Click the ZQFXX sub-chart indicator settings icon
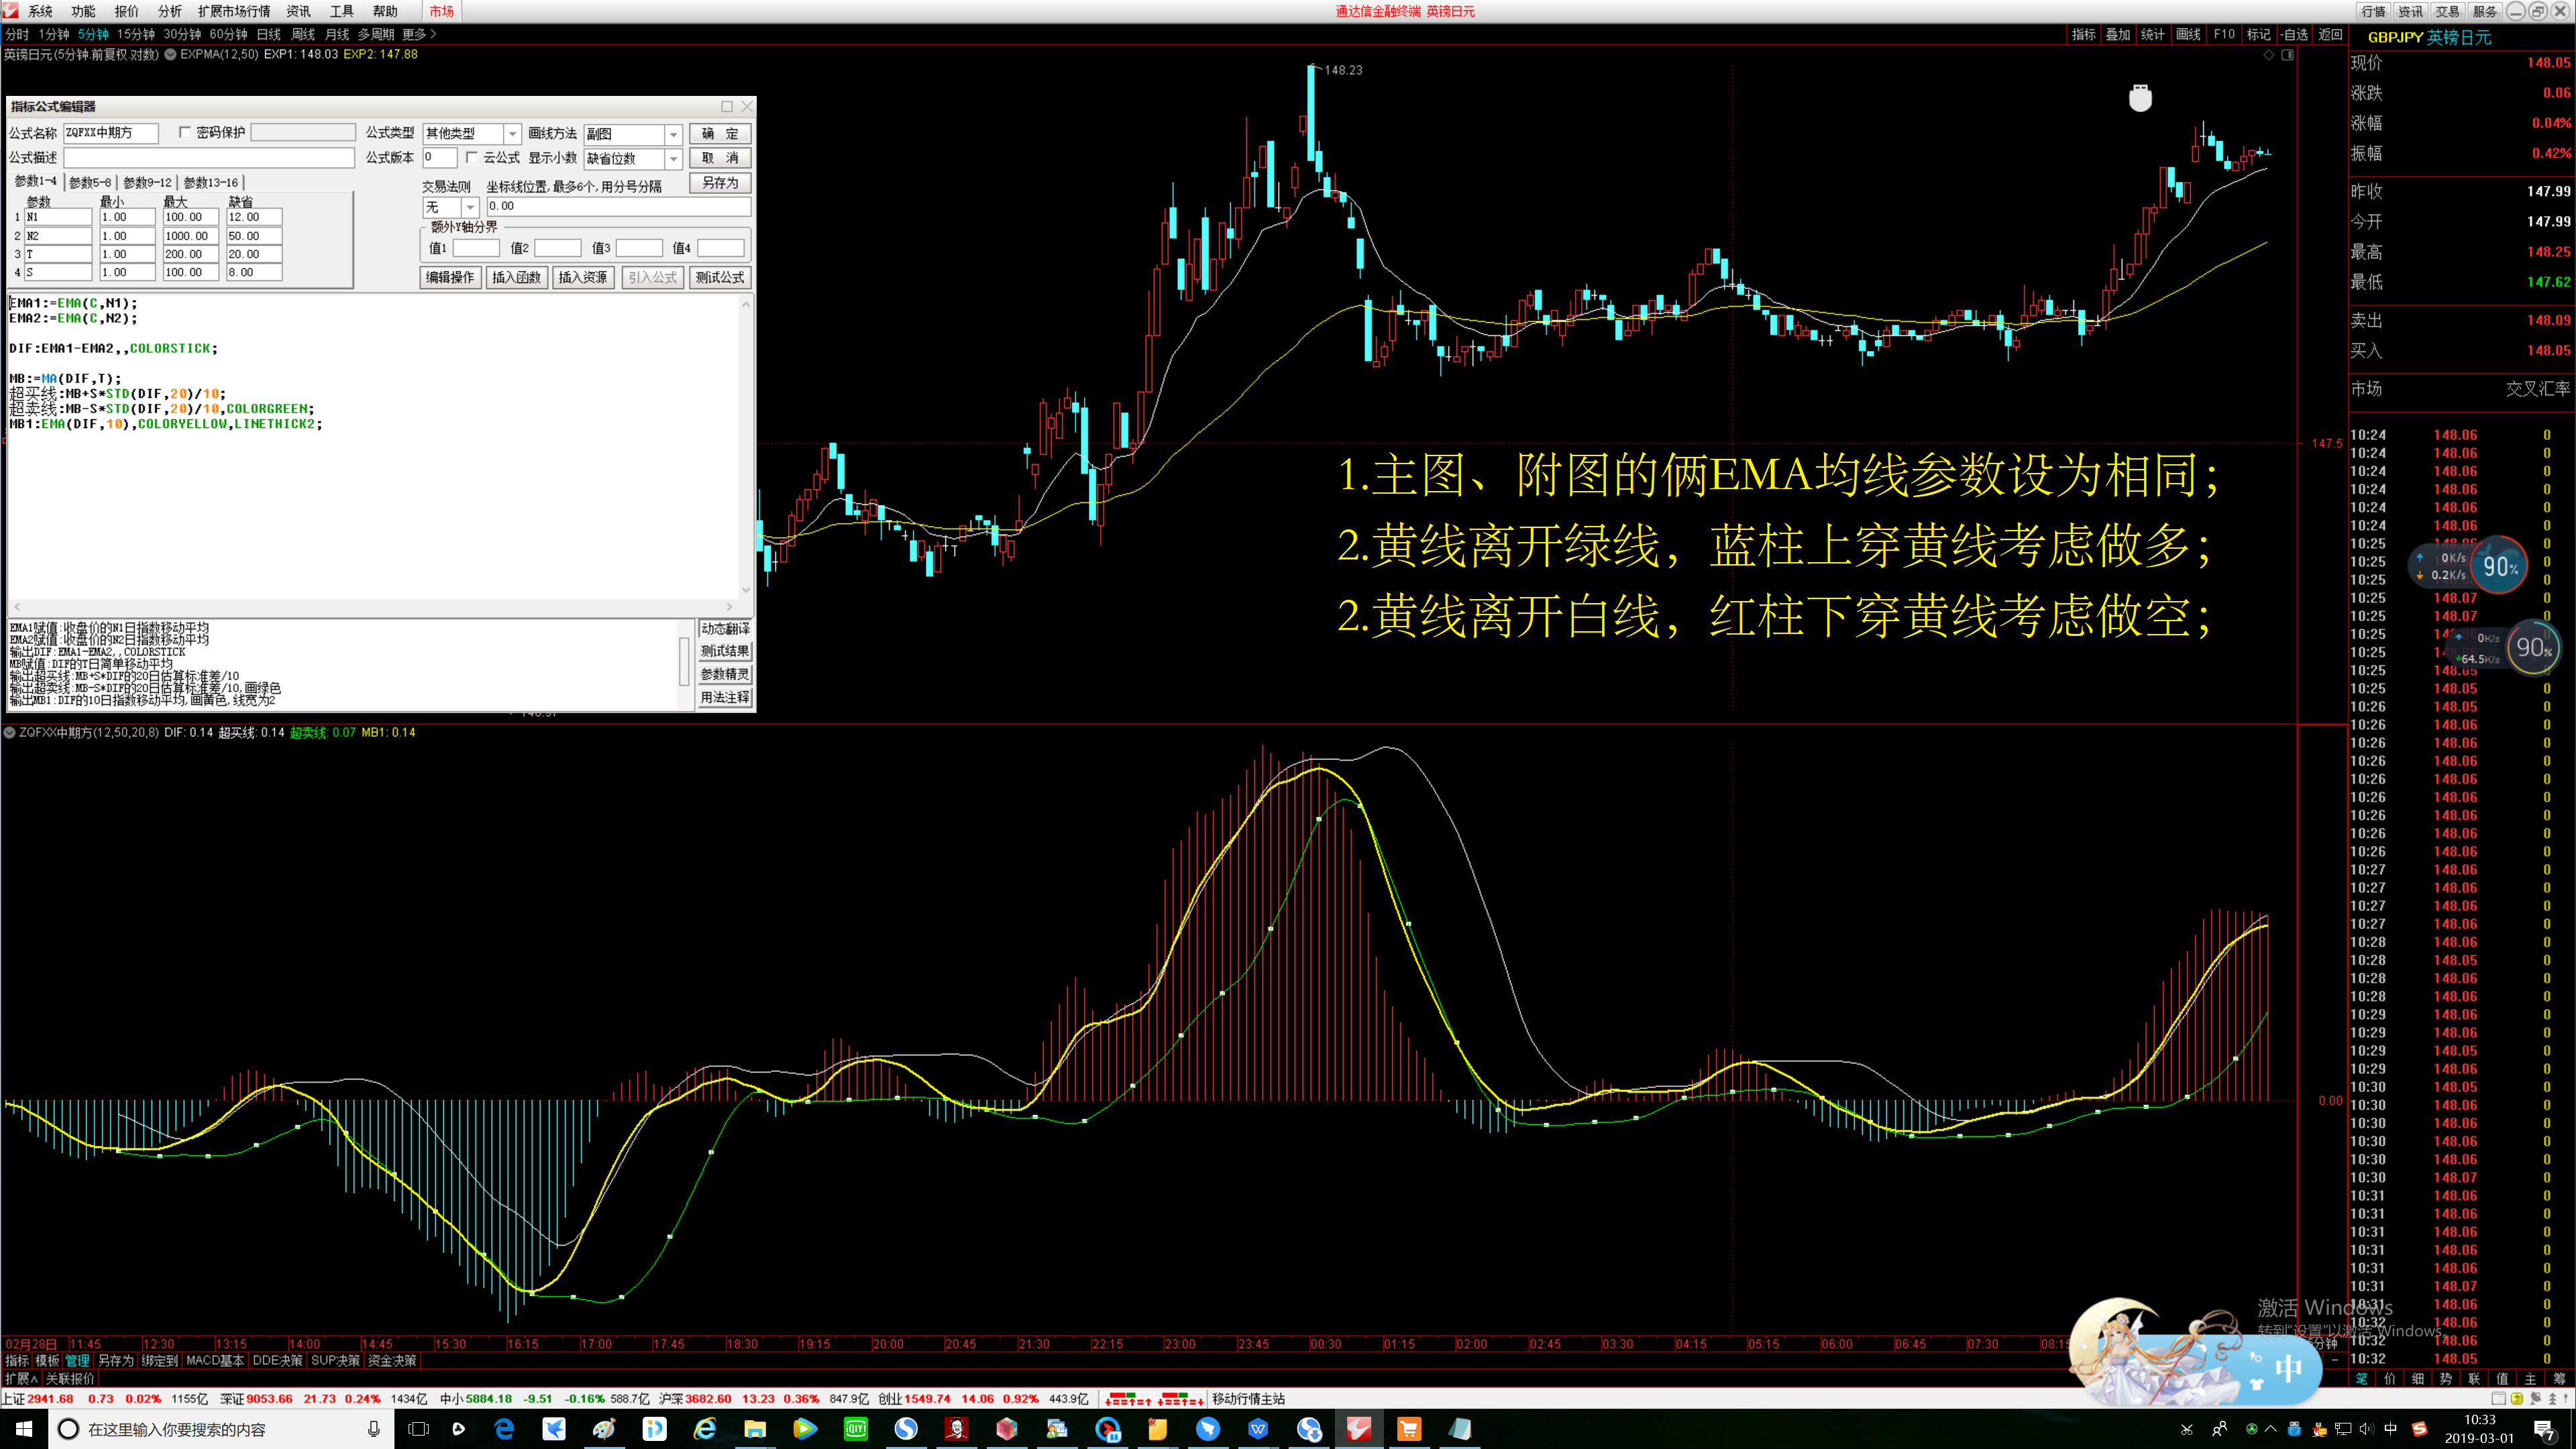Image resolution: width=2576 pixels, height=1449 pixels. click(x=9, y=733)
